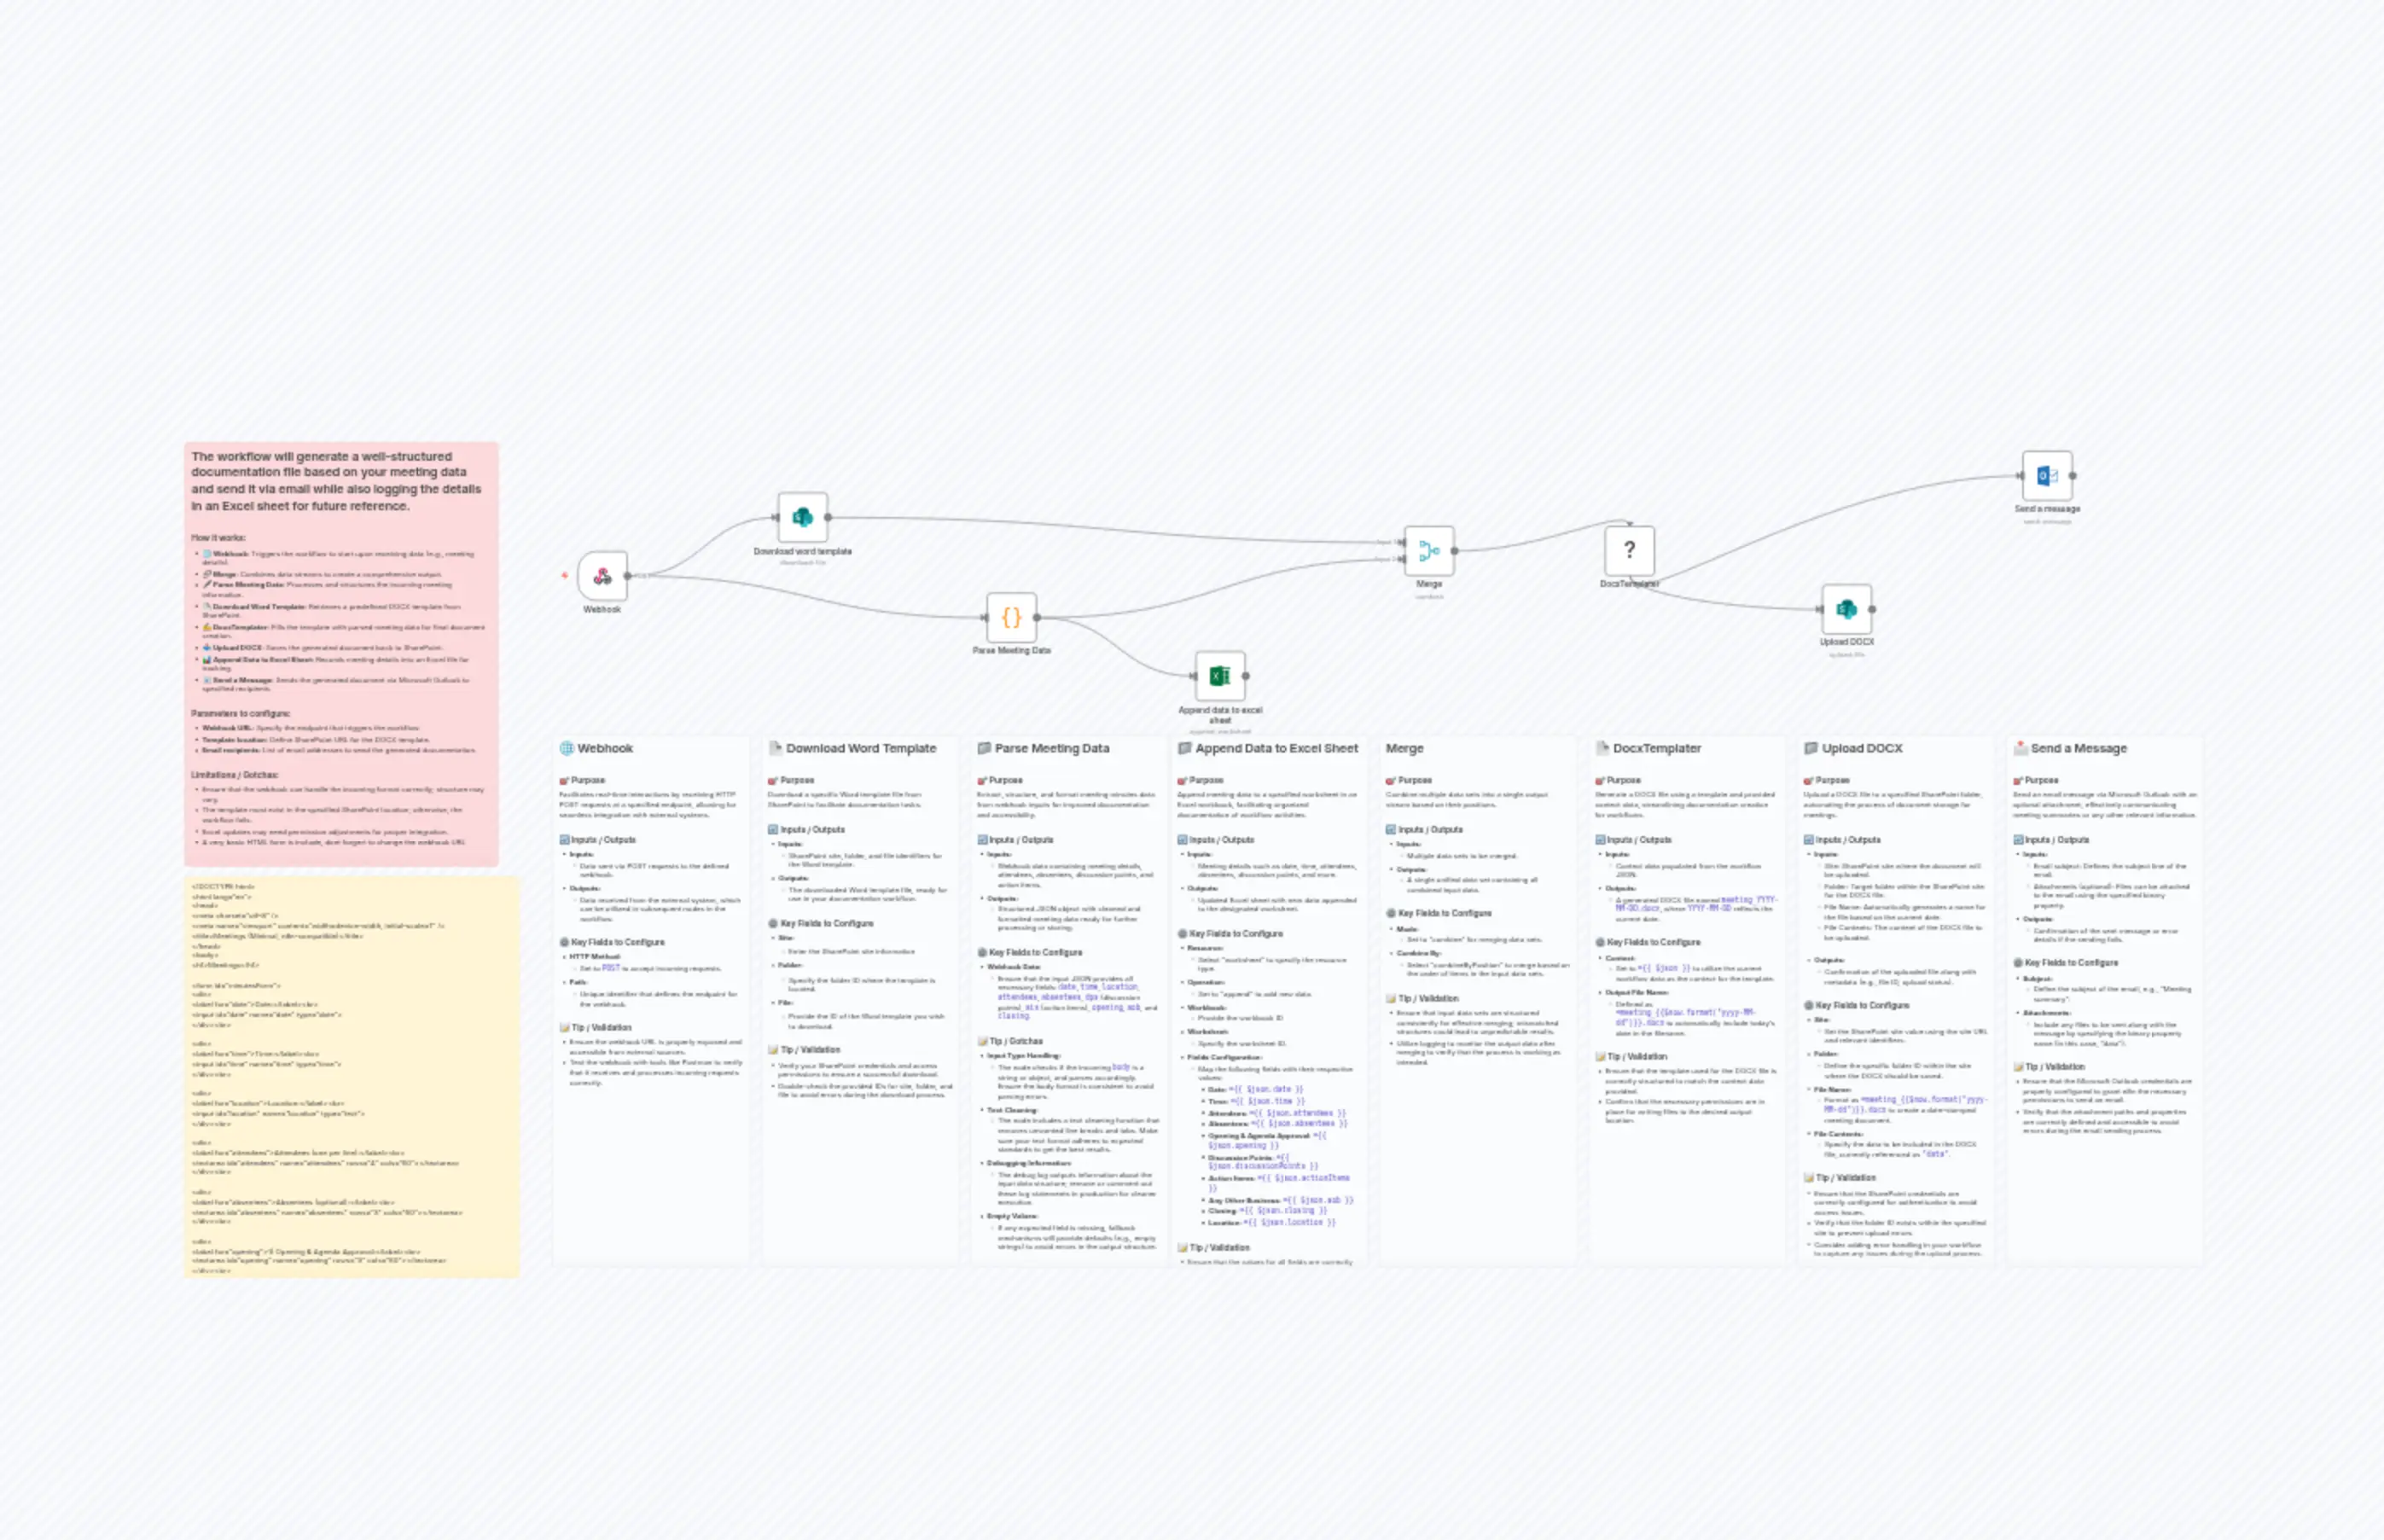
Task: Select the "Tip / Validation" heading in the DocxTemplater panel
Action: [1632, 1056]
